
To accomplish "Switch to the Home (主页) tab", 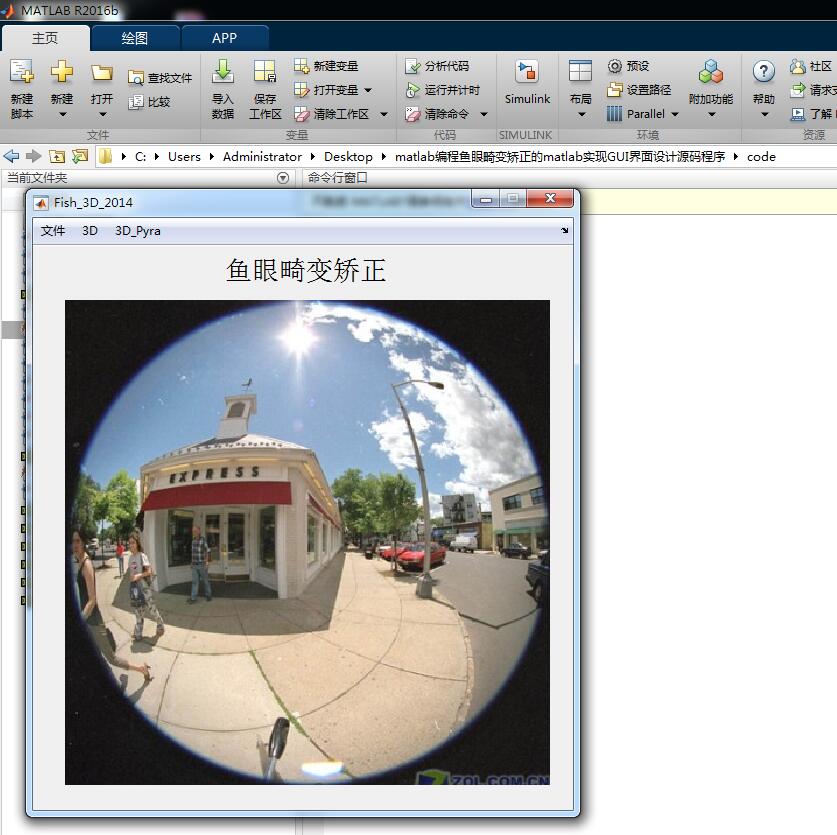I will click(x=45, y=38).
